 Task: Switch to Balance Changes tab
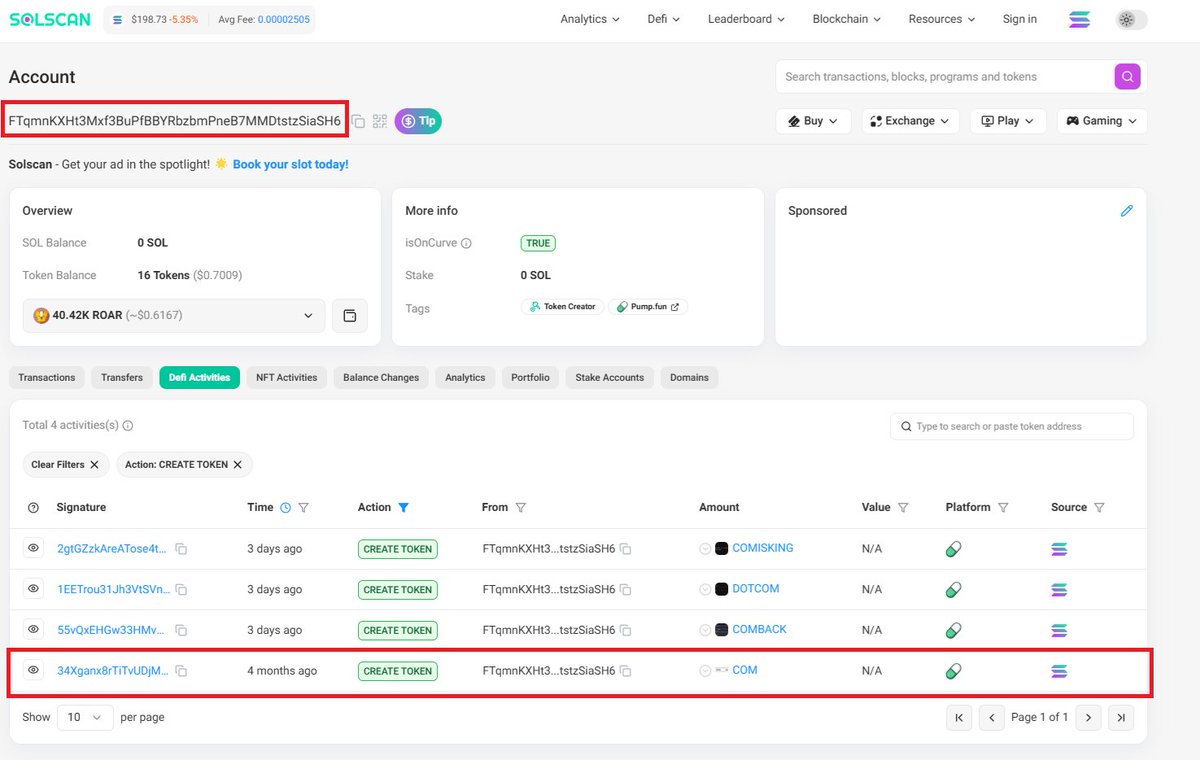381,378
